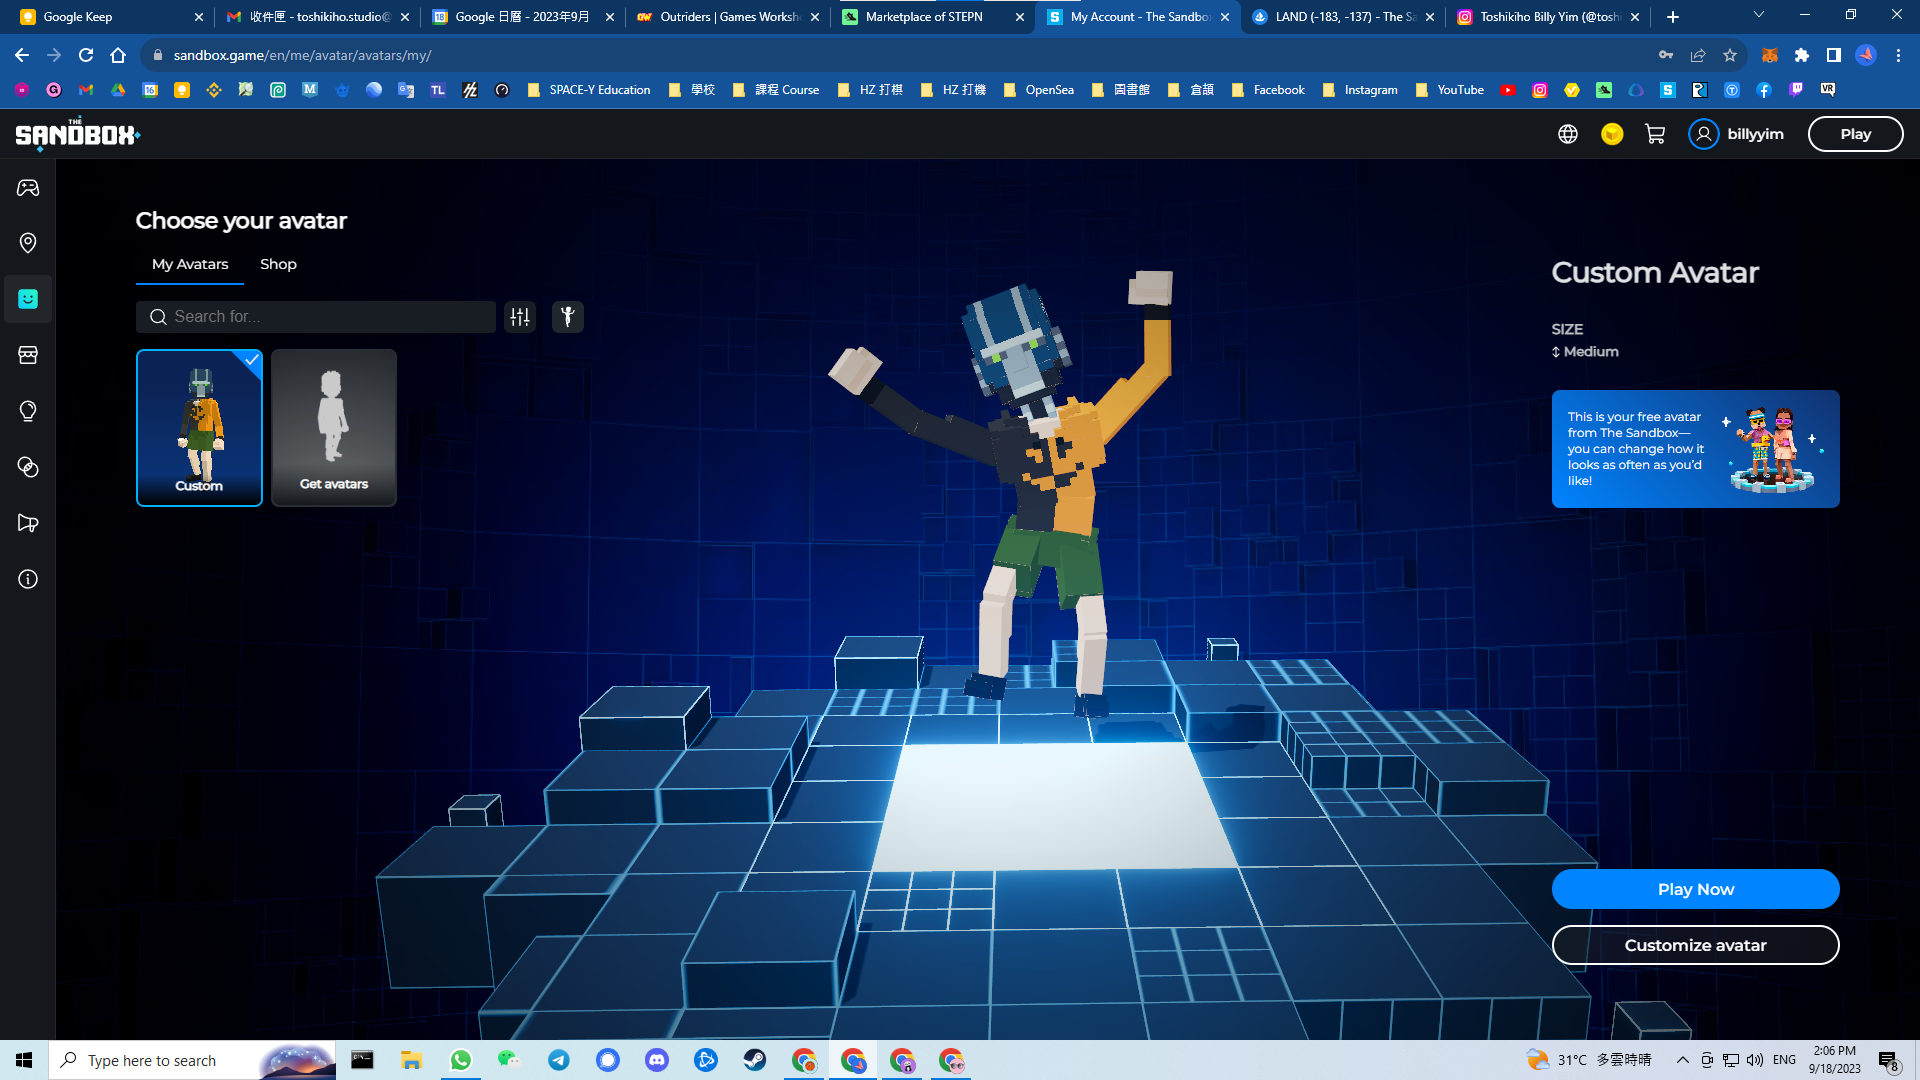Open the flag sidebar icon
Screen dimensions: 1920x1080
[x=28, y=523]
